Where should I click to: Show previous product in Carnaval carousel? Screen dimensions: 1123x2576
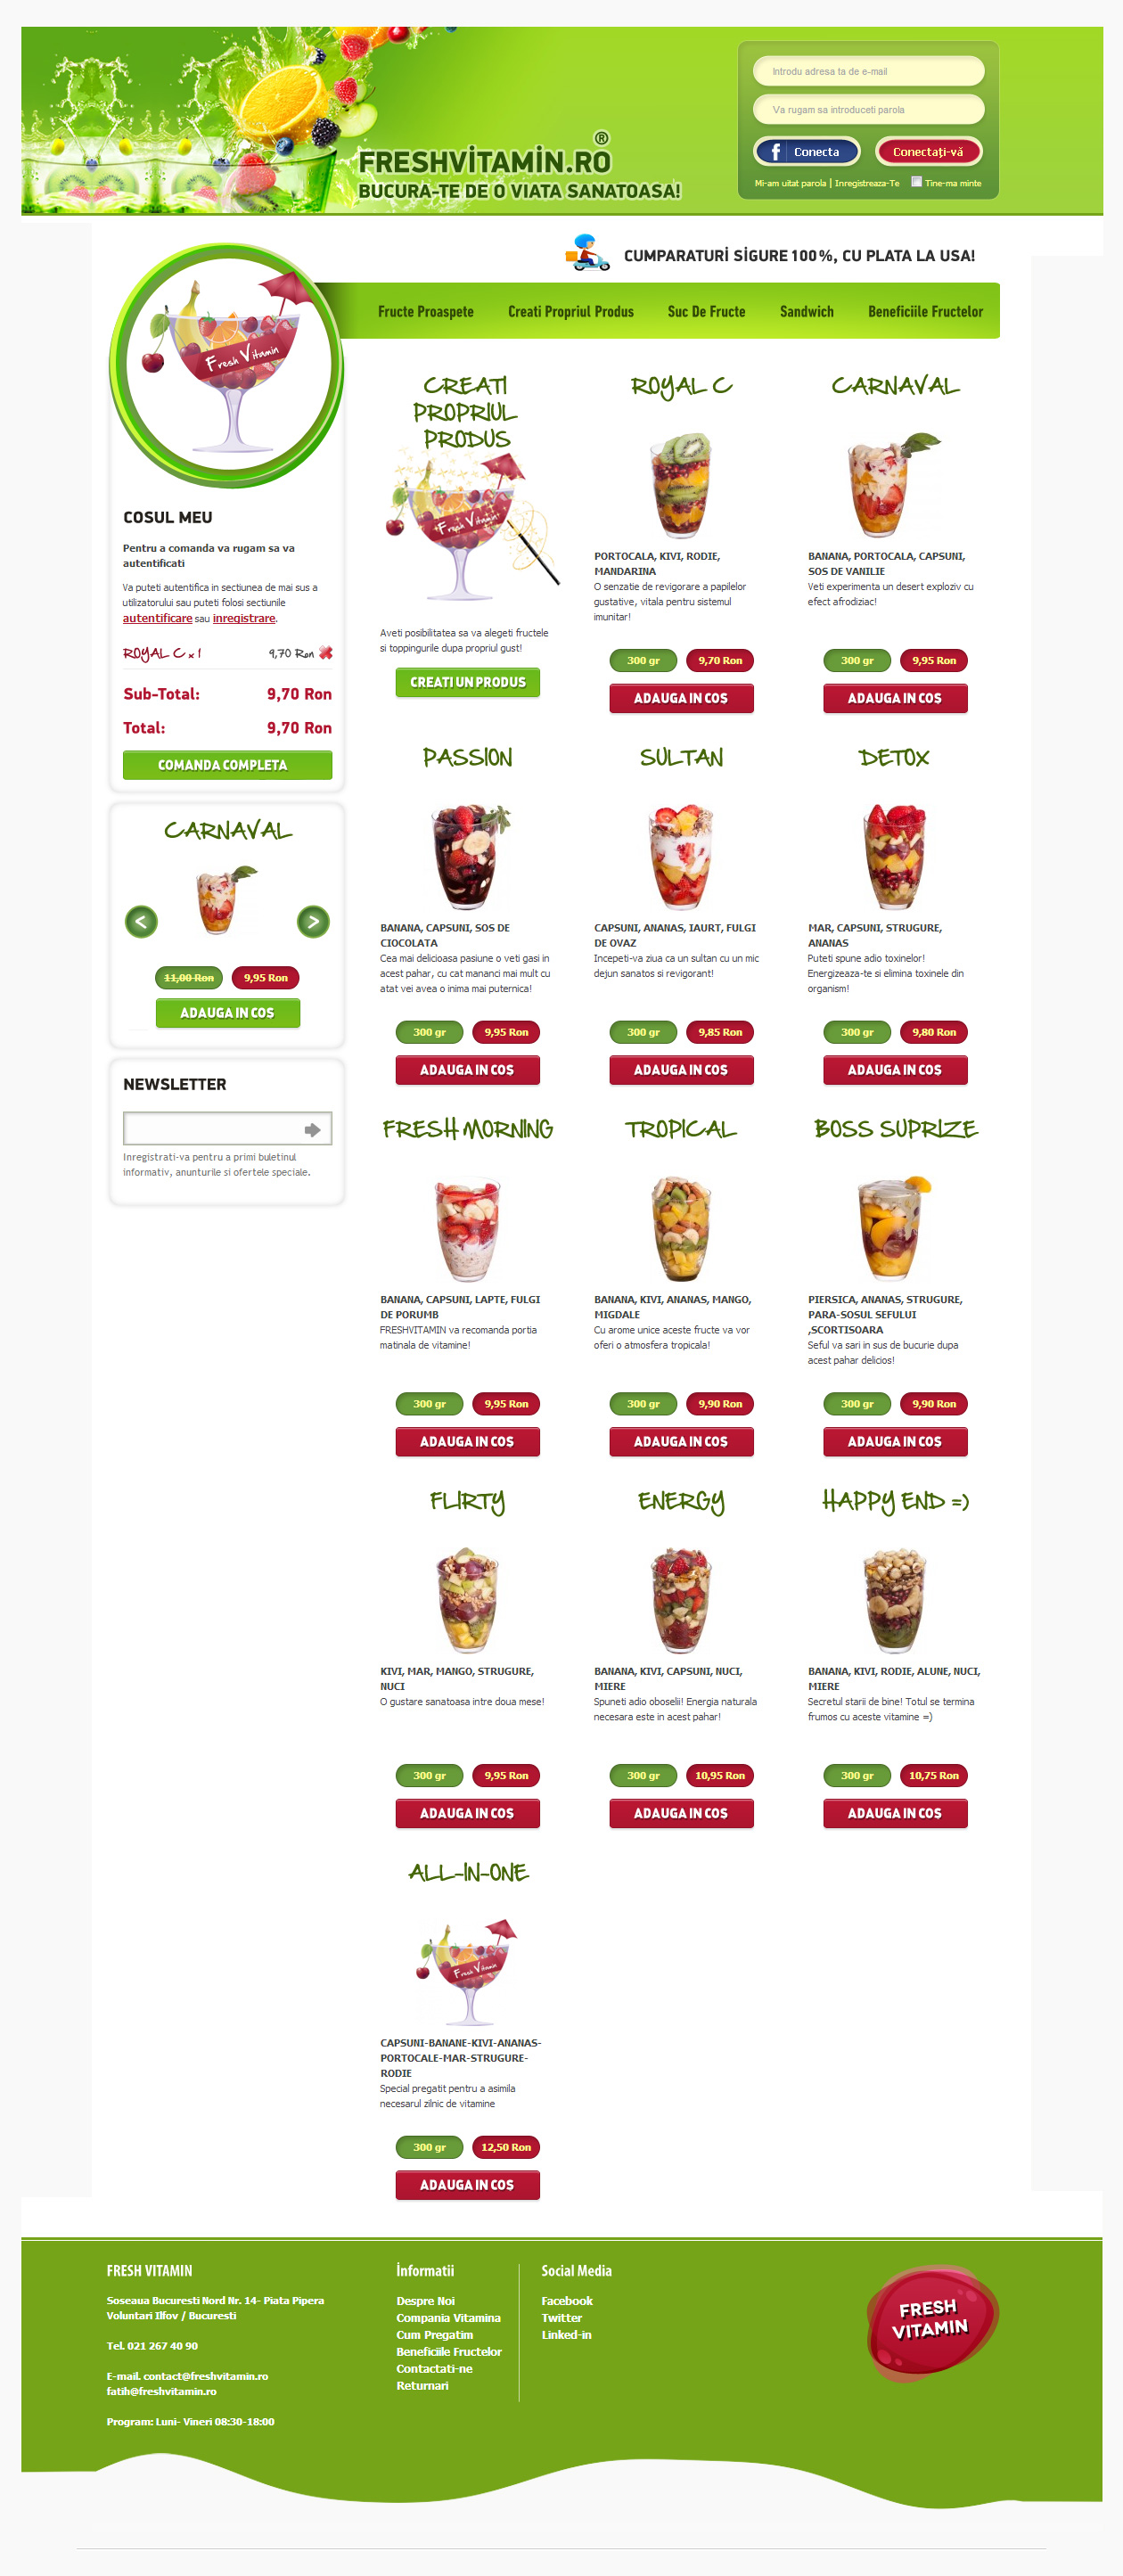point(141,921)
